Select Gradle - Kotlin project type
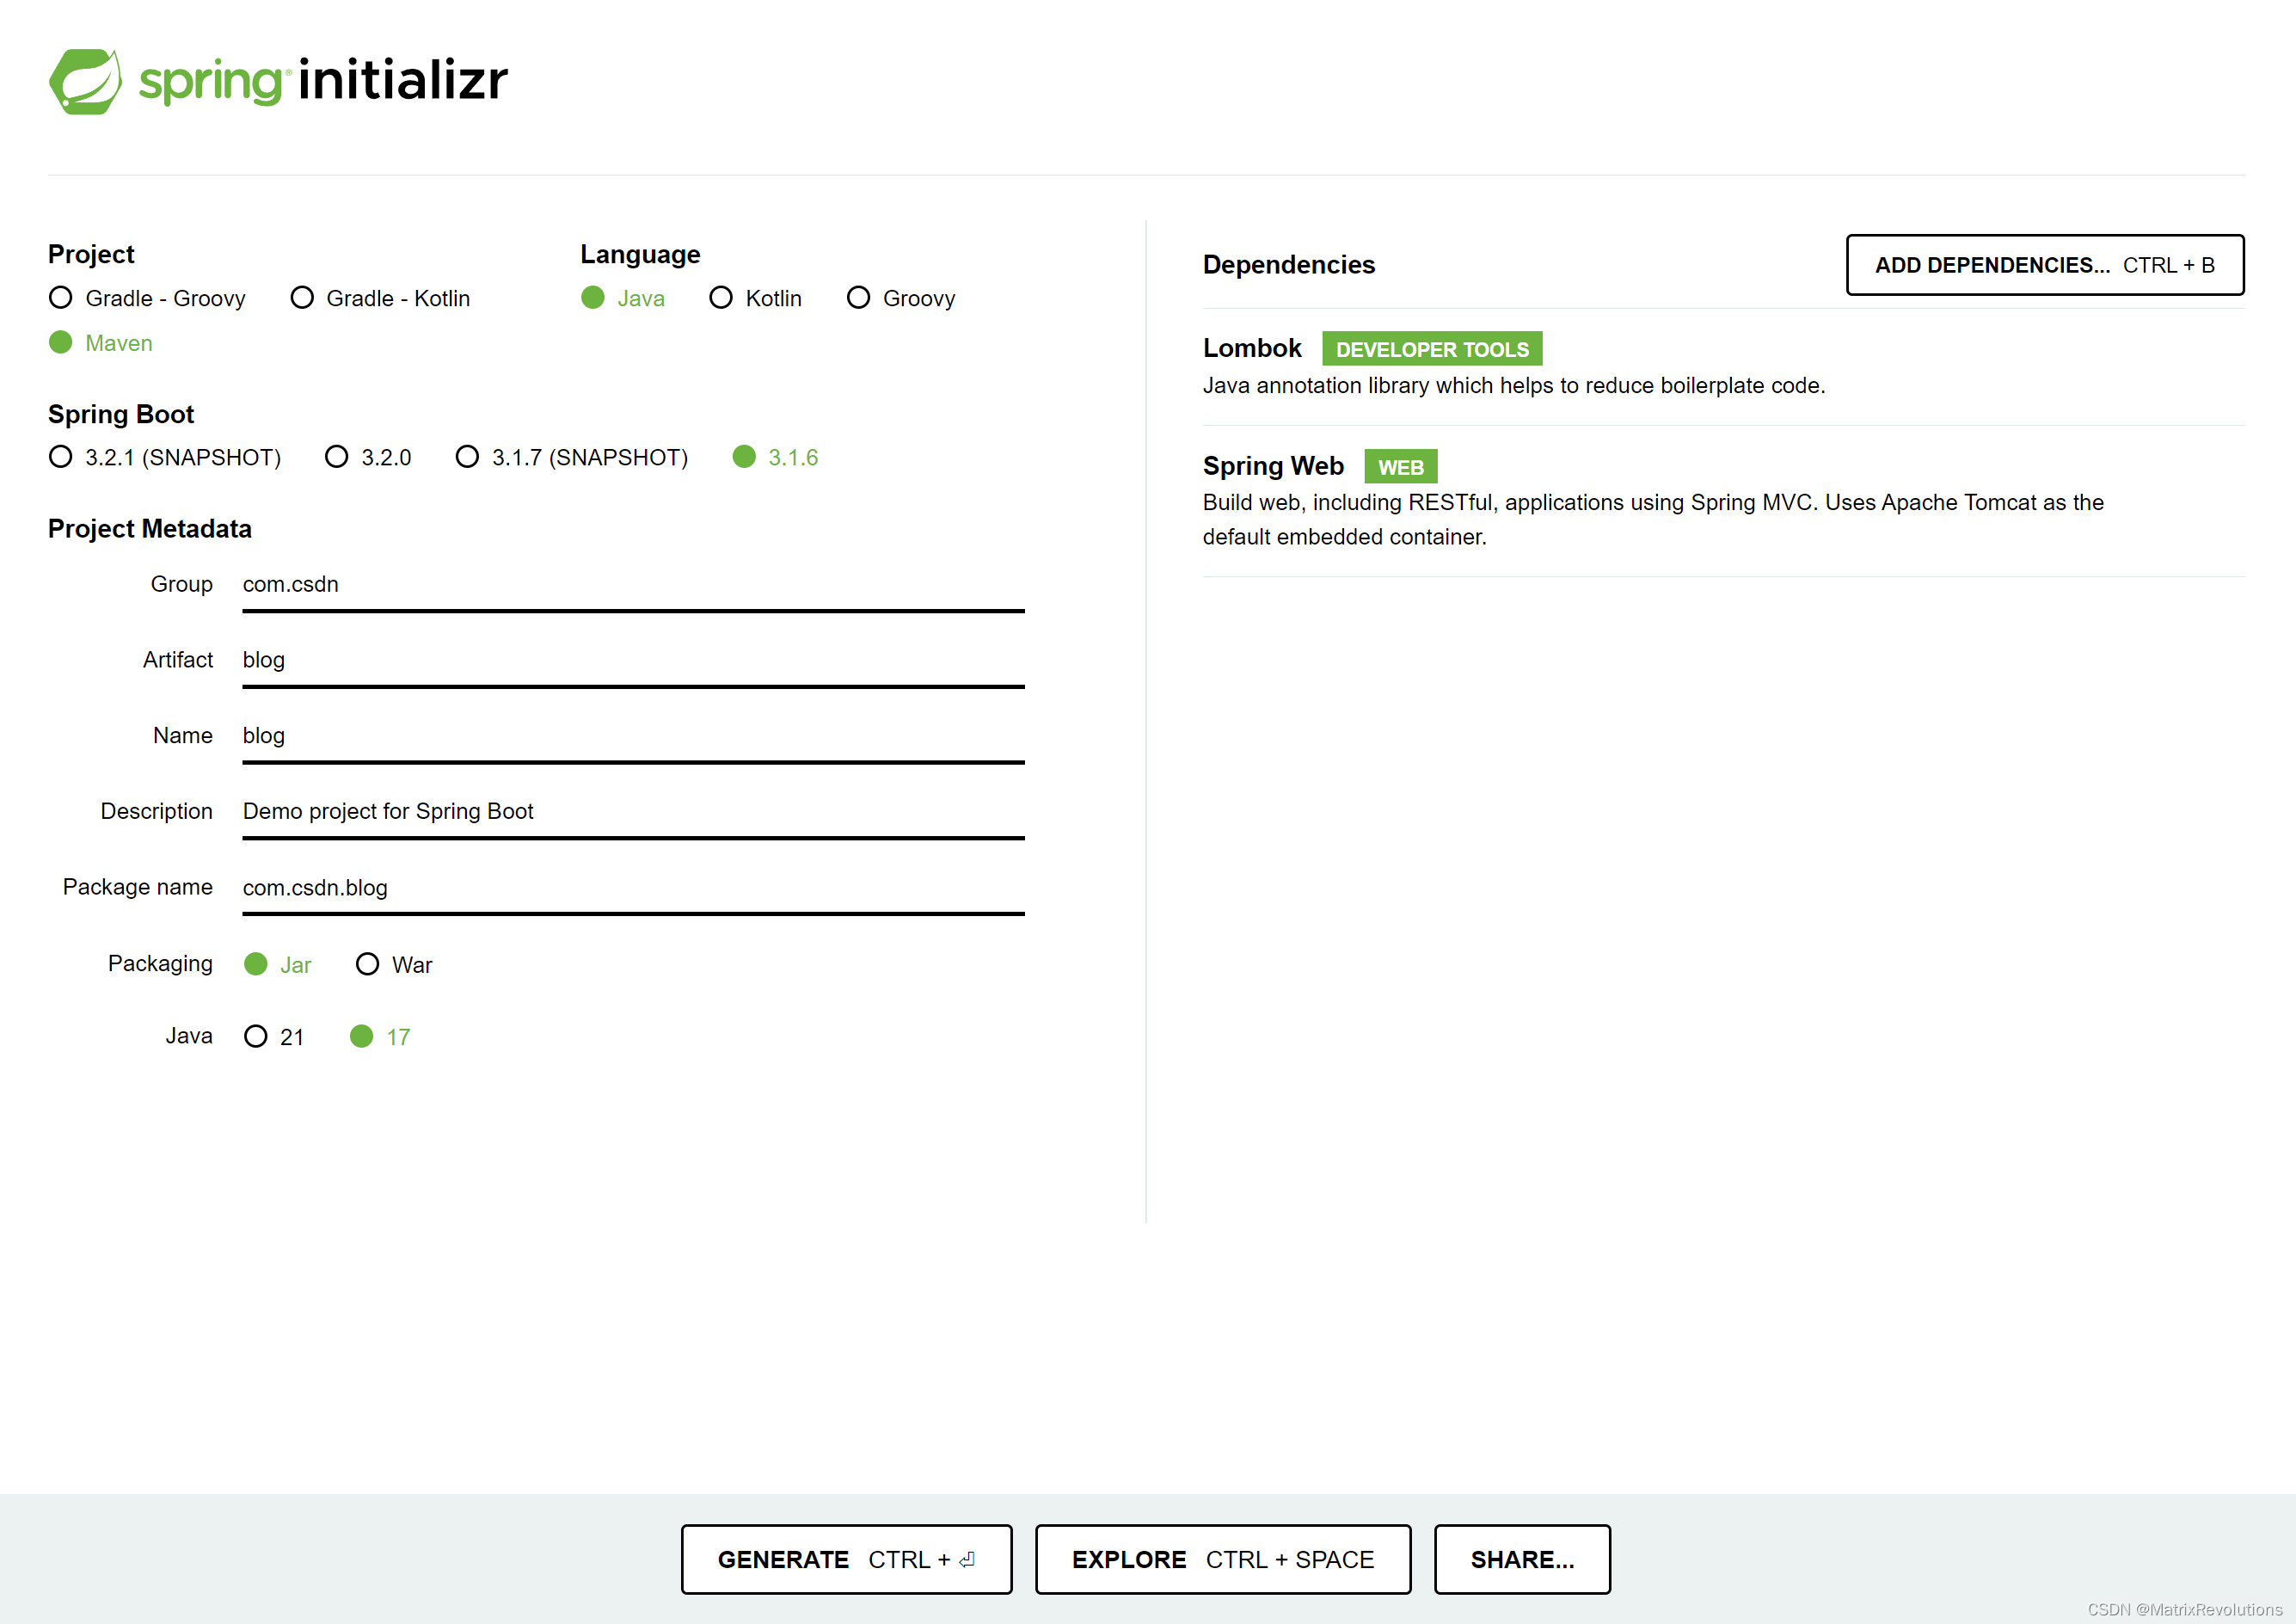Screen dimensions: 2296x1624 [x=380, y=298]
